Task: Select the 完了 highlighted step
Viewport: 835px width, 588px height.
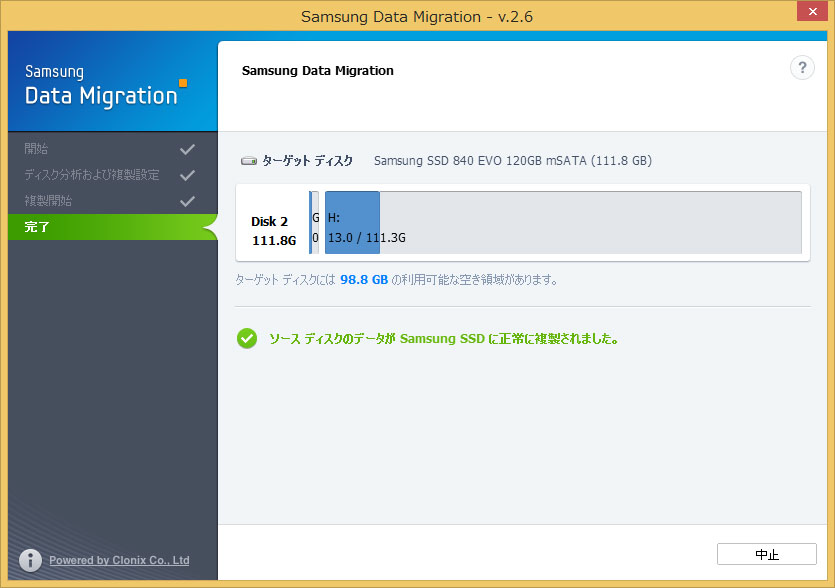Action: [x=112, y=227]
